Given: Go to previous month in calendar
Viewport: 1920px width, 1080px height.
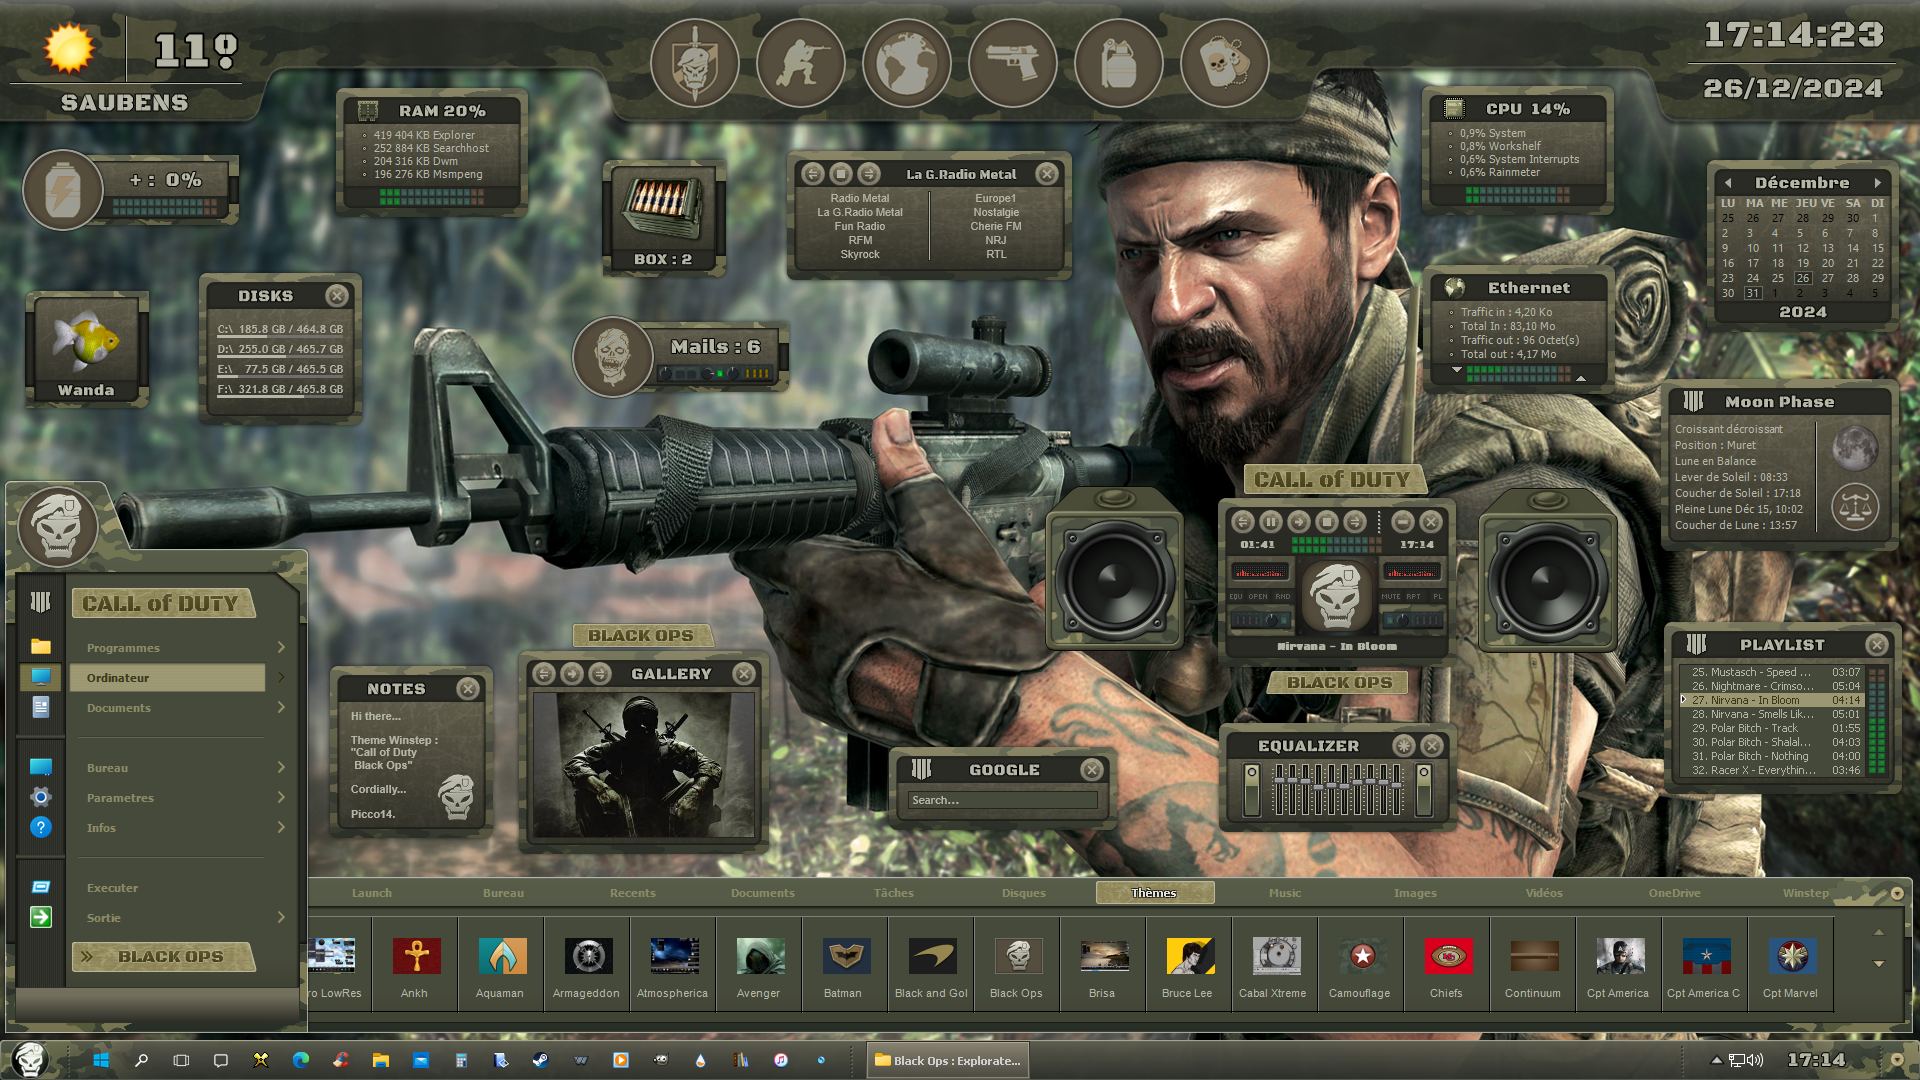Looking at the screenshot, I should (x=1728, y=183).
